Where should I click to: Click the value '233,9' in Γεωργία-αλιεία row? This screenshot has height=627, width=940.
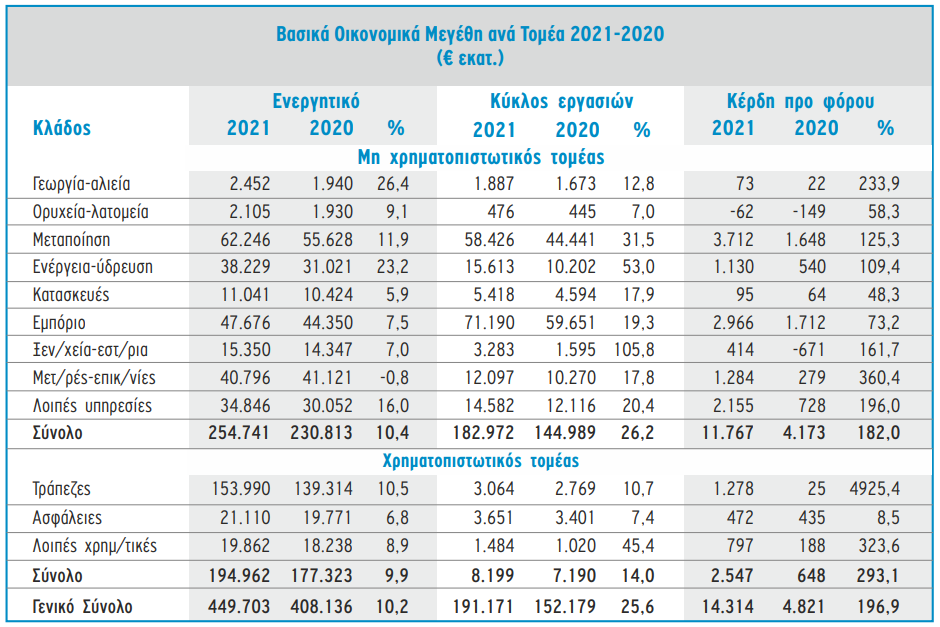[879, 183]
